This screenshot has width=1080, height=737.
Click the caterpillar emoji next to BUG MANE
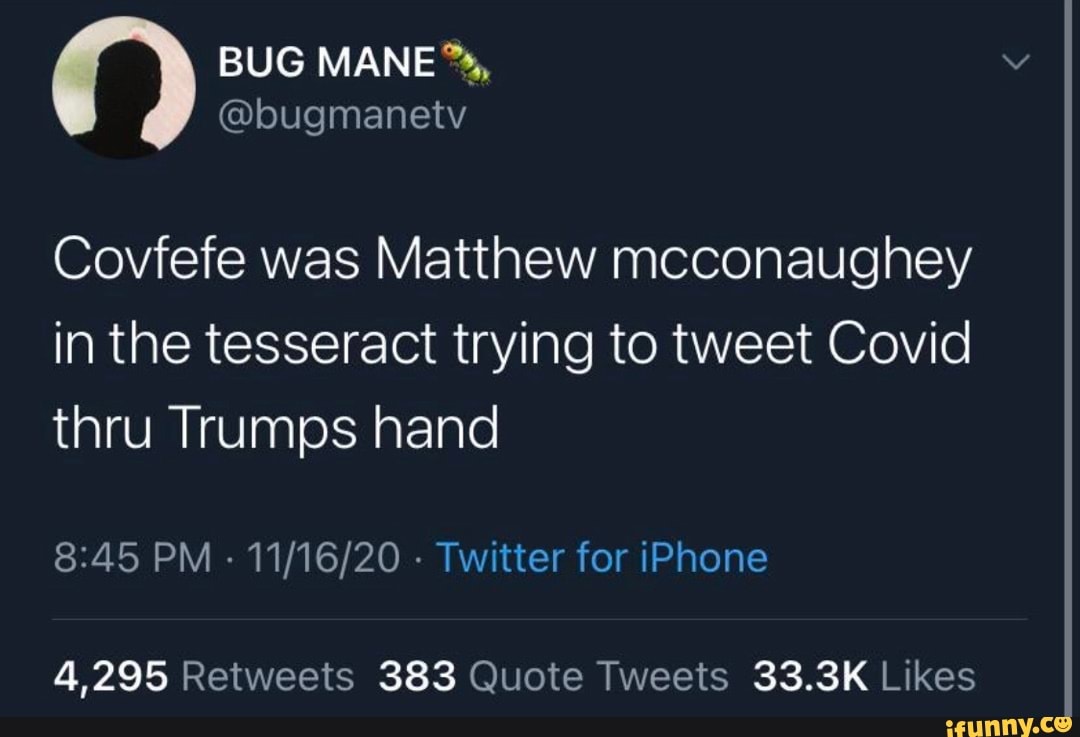coord(466,62)
